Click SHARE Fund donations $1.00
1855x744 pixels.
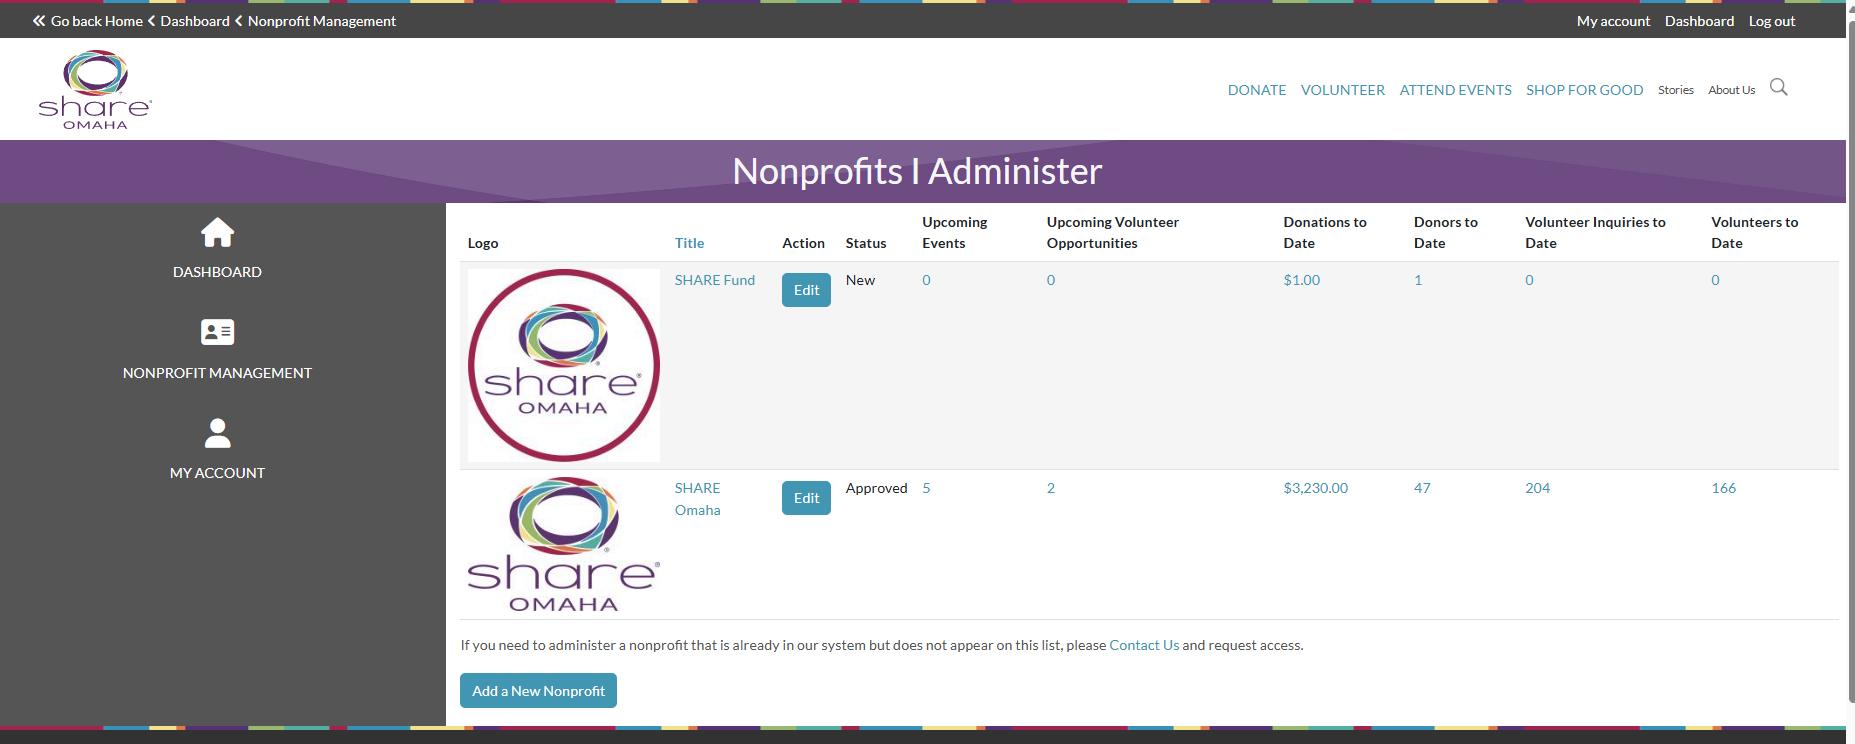click(x=1302, y=280)
